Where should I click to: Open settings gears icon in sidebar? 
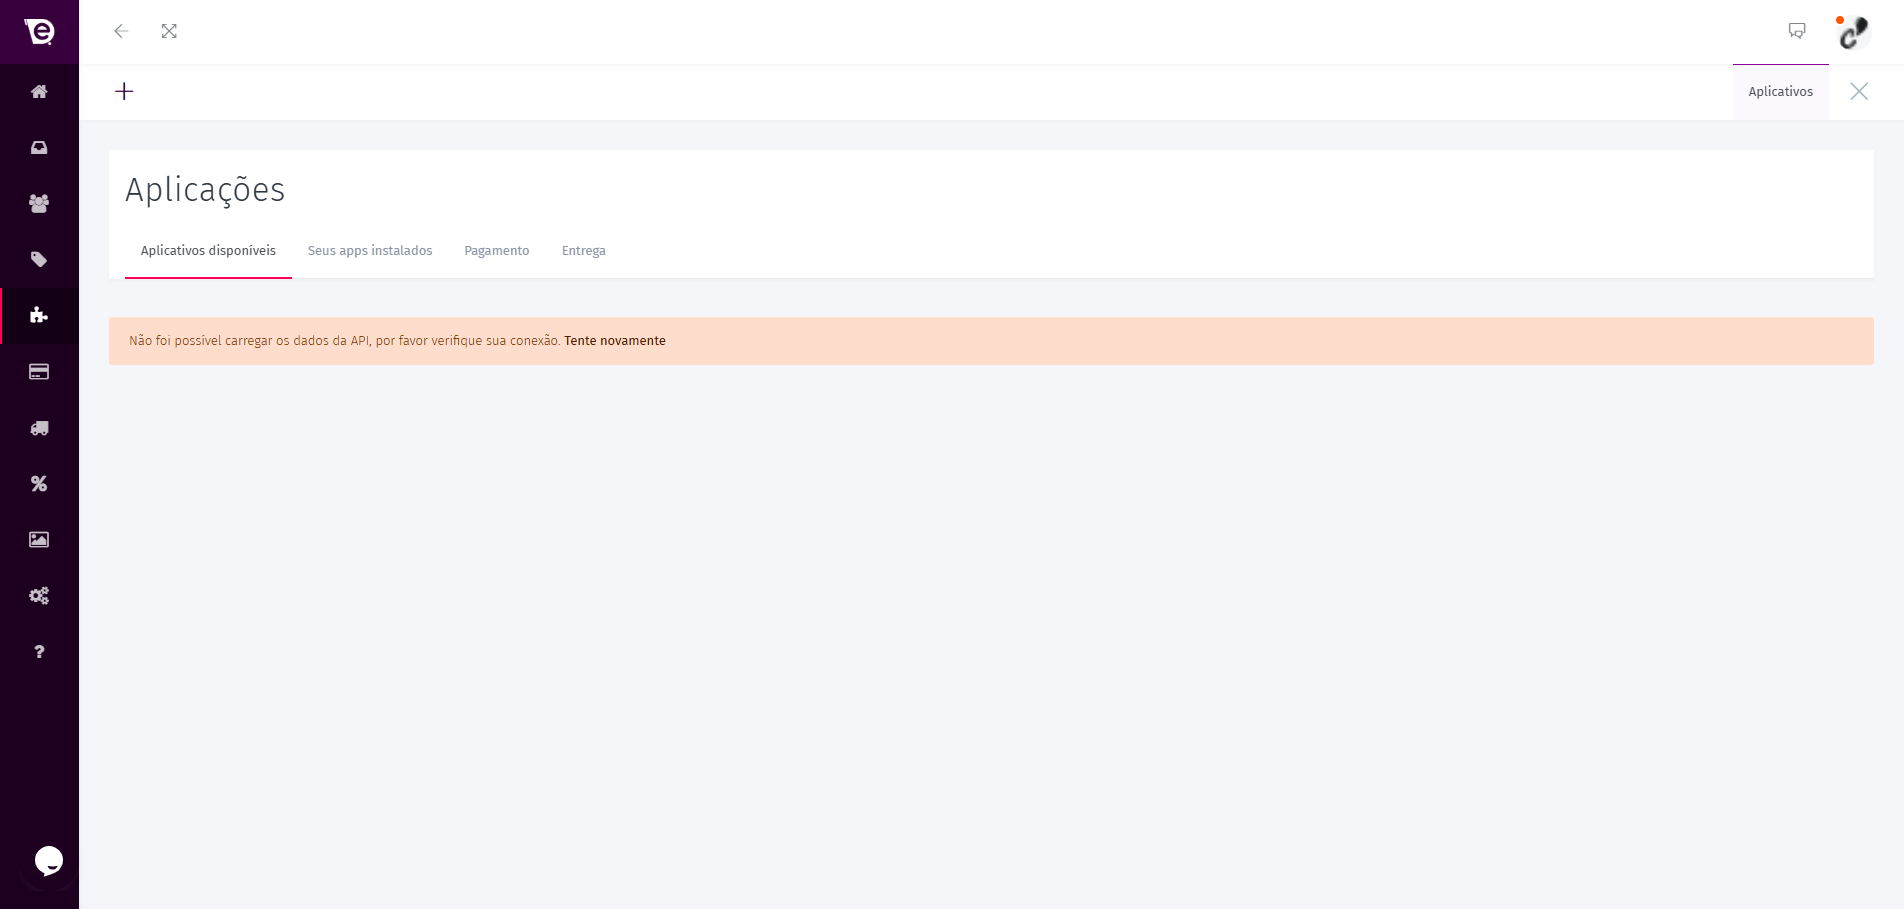tap(39, 596)
